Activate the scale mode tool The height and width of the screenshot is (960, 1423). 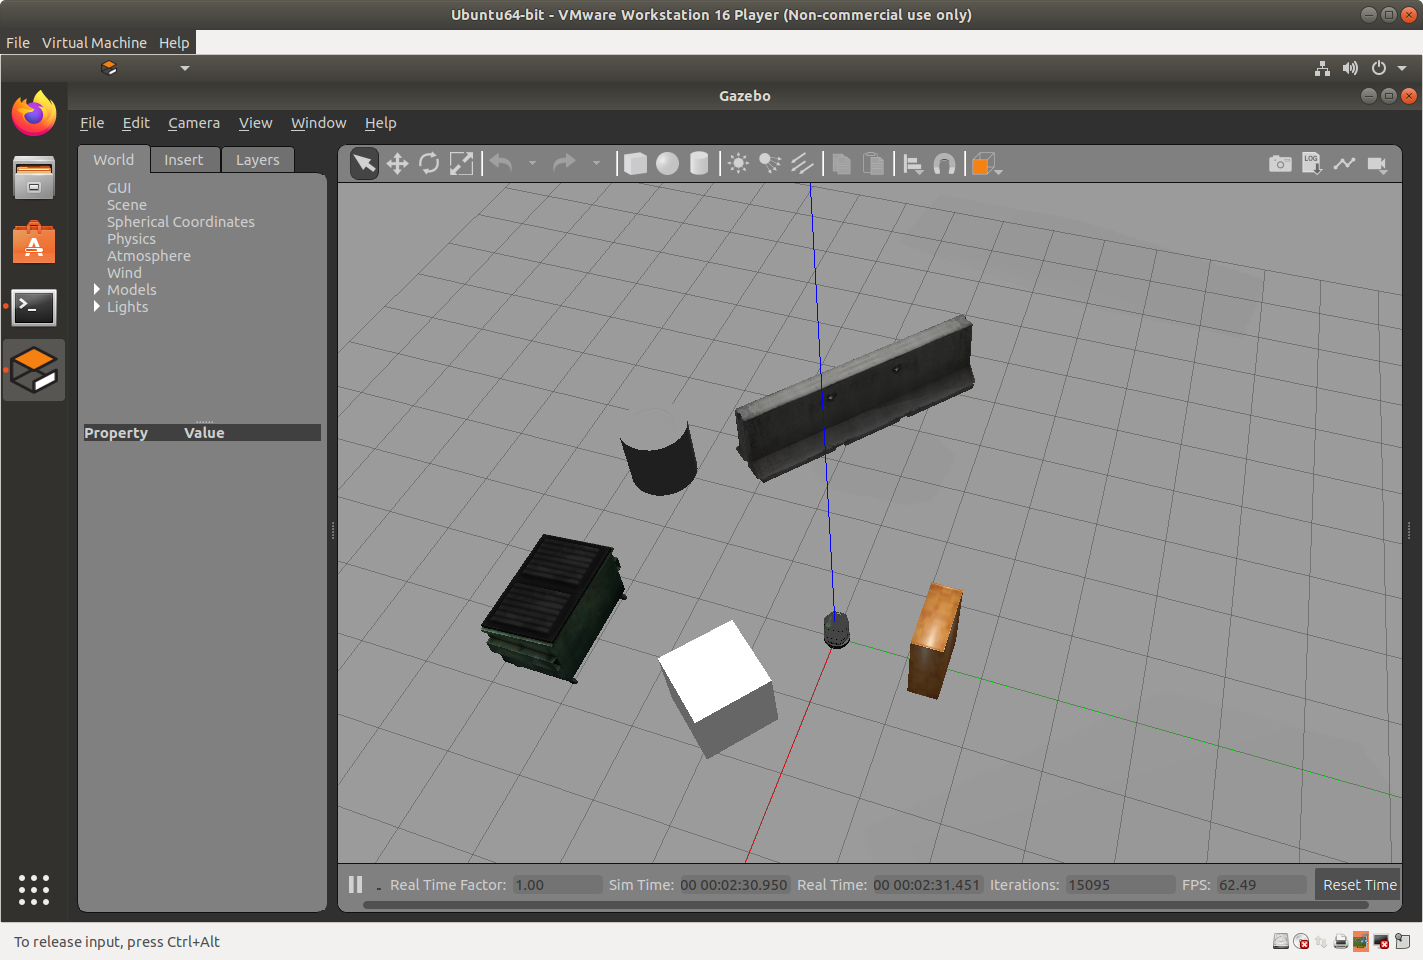461,164
